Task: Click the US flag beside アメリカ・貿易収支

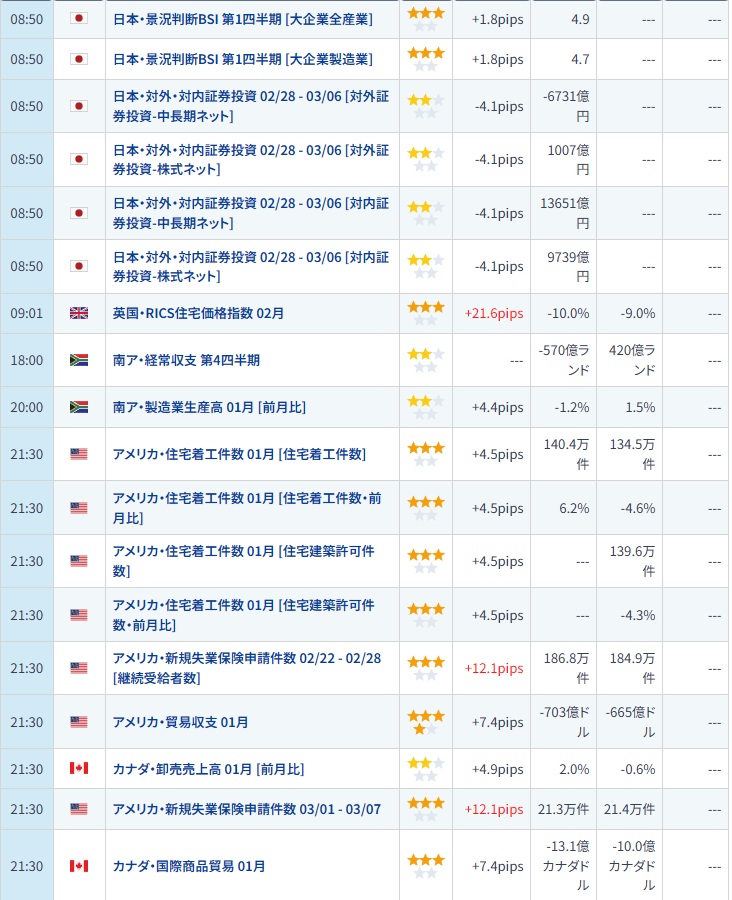Action: (x=79, y=722)
